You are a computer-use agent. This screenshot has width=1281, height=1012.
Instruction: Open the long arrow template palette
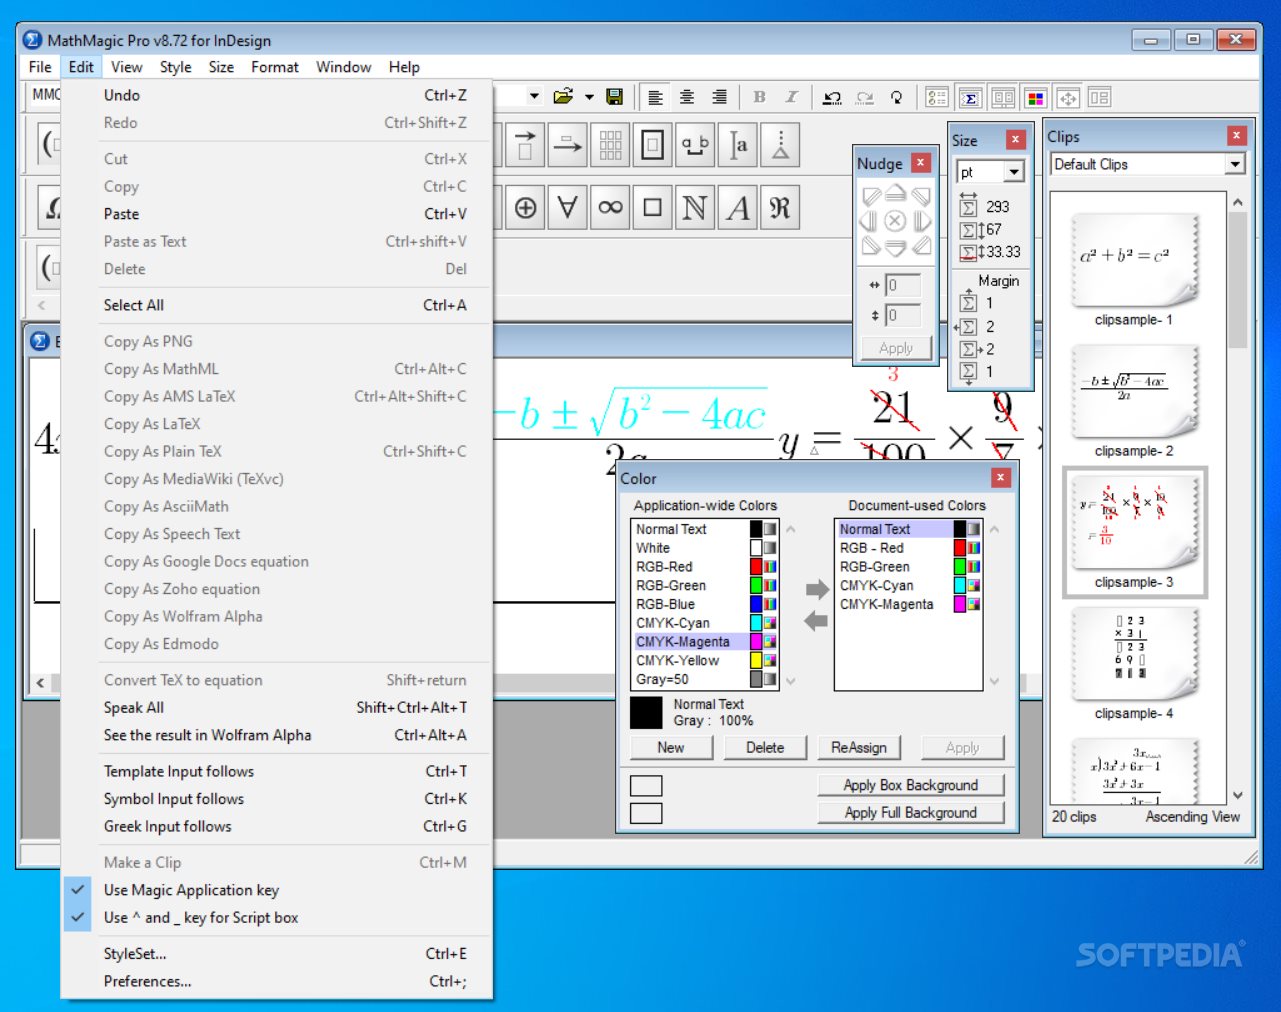pyautogui.click(x=568, y=145)
